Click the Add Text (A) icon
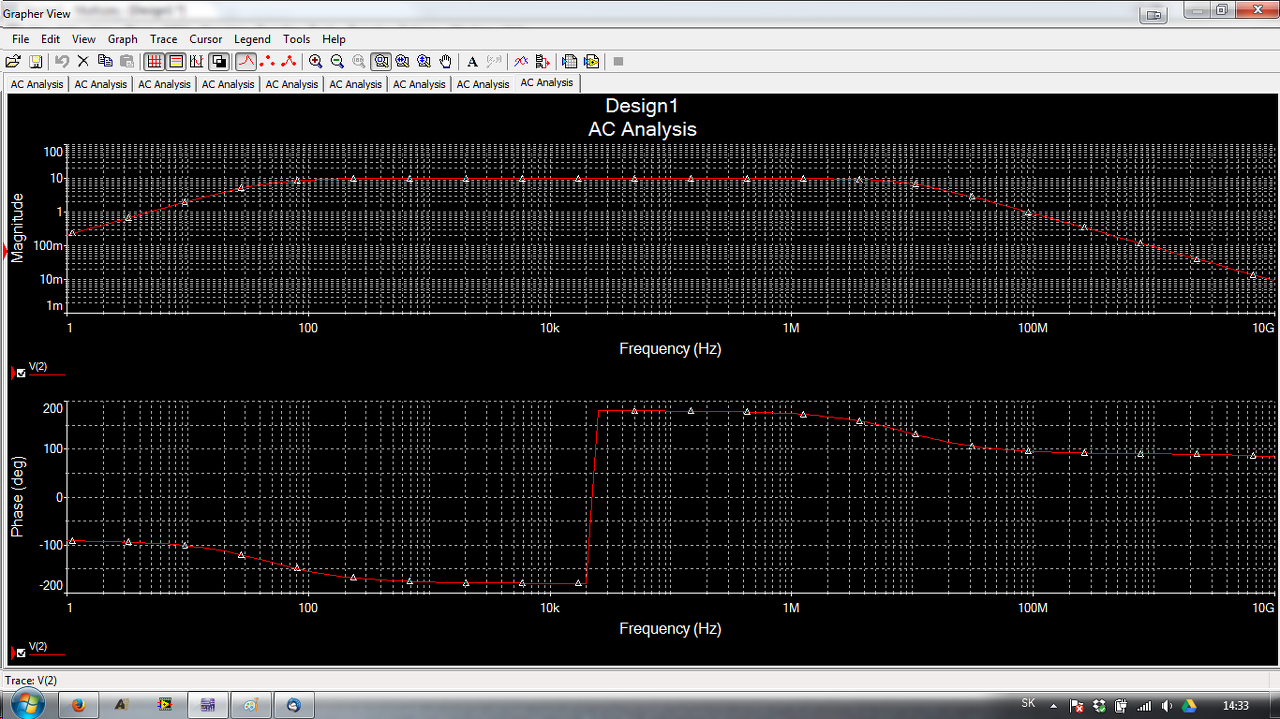The height and width of the screenshot is (719, 1280). tap(473, 61)
